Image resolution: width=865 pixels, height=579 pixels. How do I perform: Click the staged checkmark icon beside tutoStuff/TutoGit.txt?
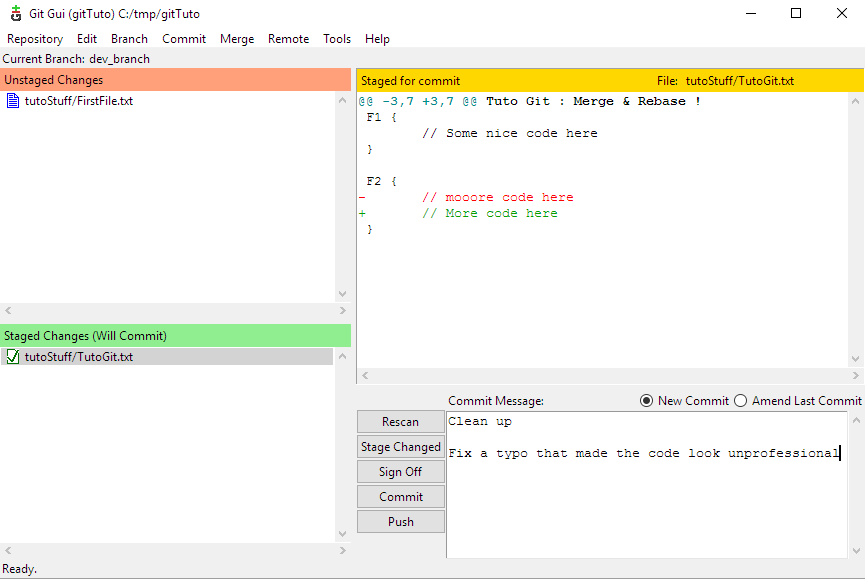coord(13,357)
